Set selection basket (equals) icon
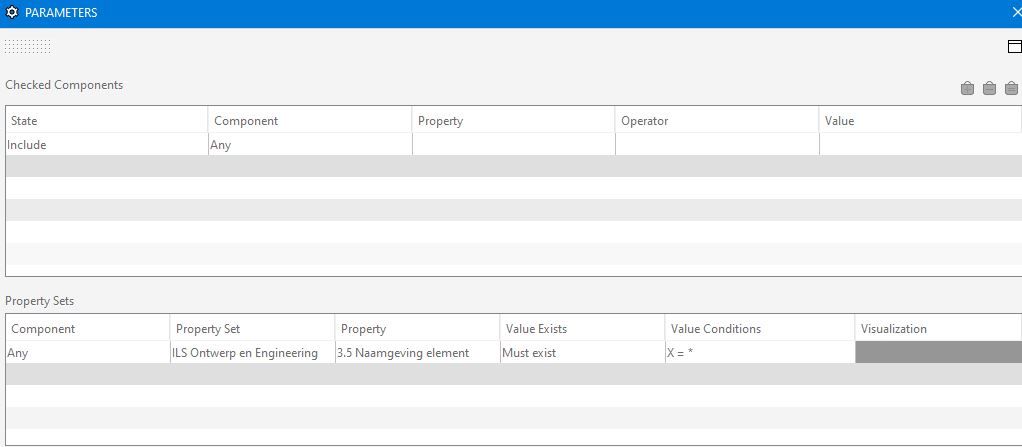 click(x=1011, y=88)
